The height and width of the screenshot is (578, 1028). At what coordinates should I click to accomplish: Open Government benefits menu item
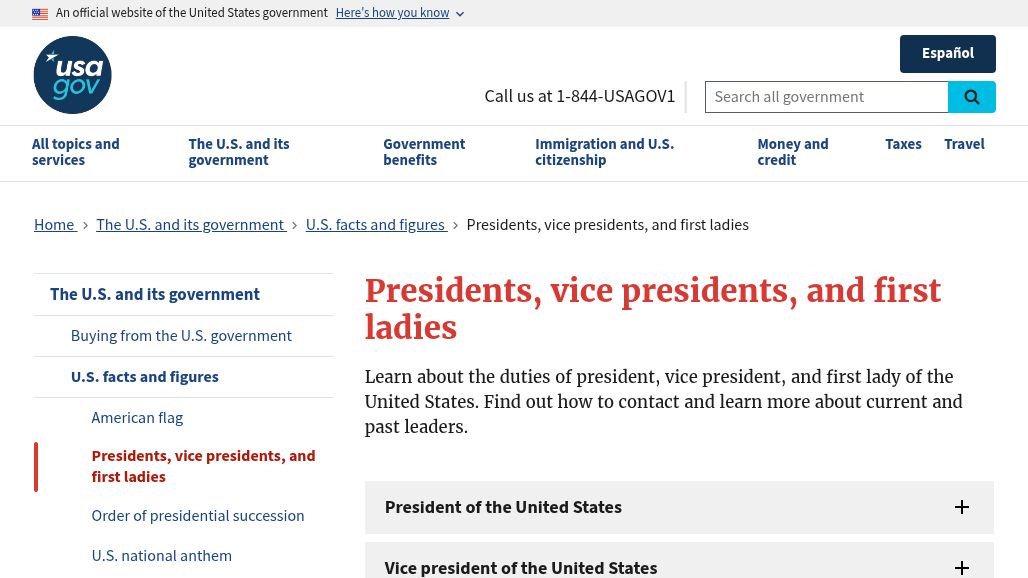[x=424, y=152]
